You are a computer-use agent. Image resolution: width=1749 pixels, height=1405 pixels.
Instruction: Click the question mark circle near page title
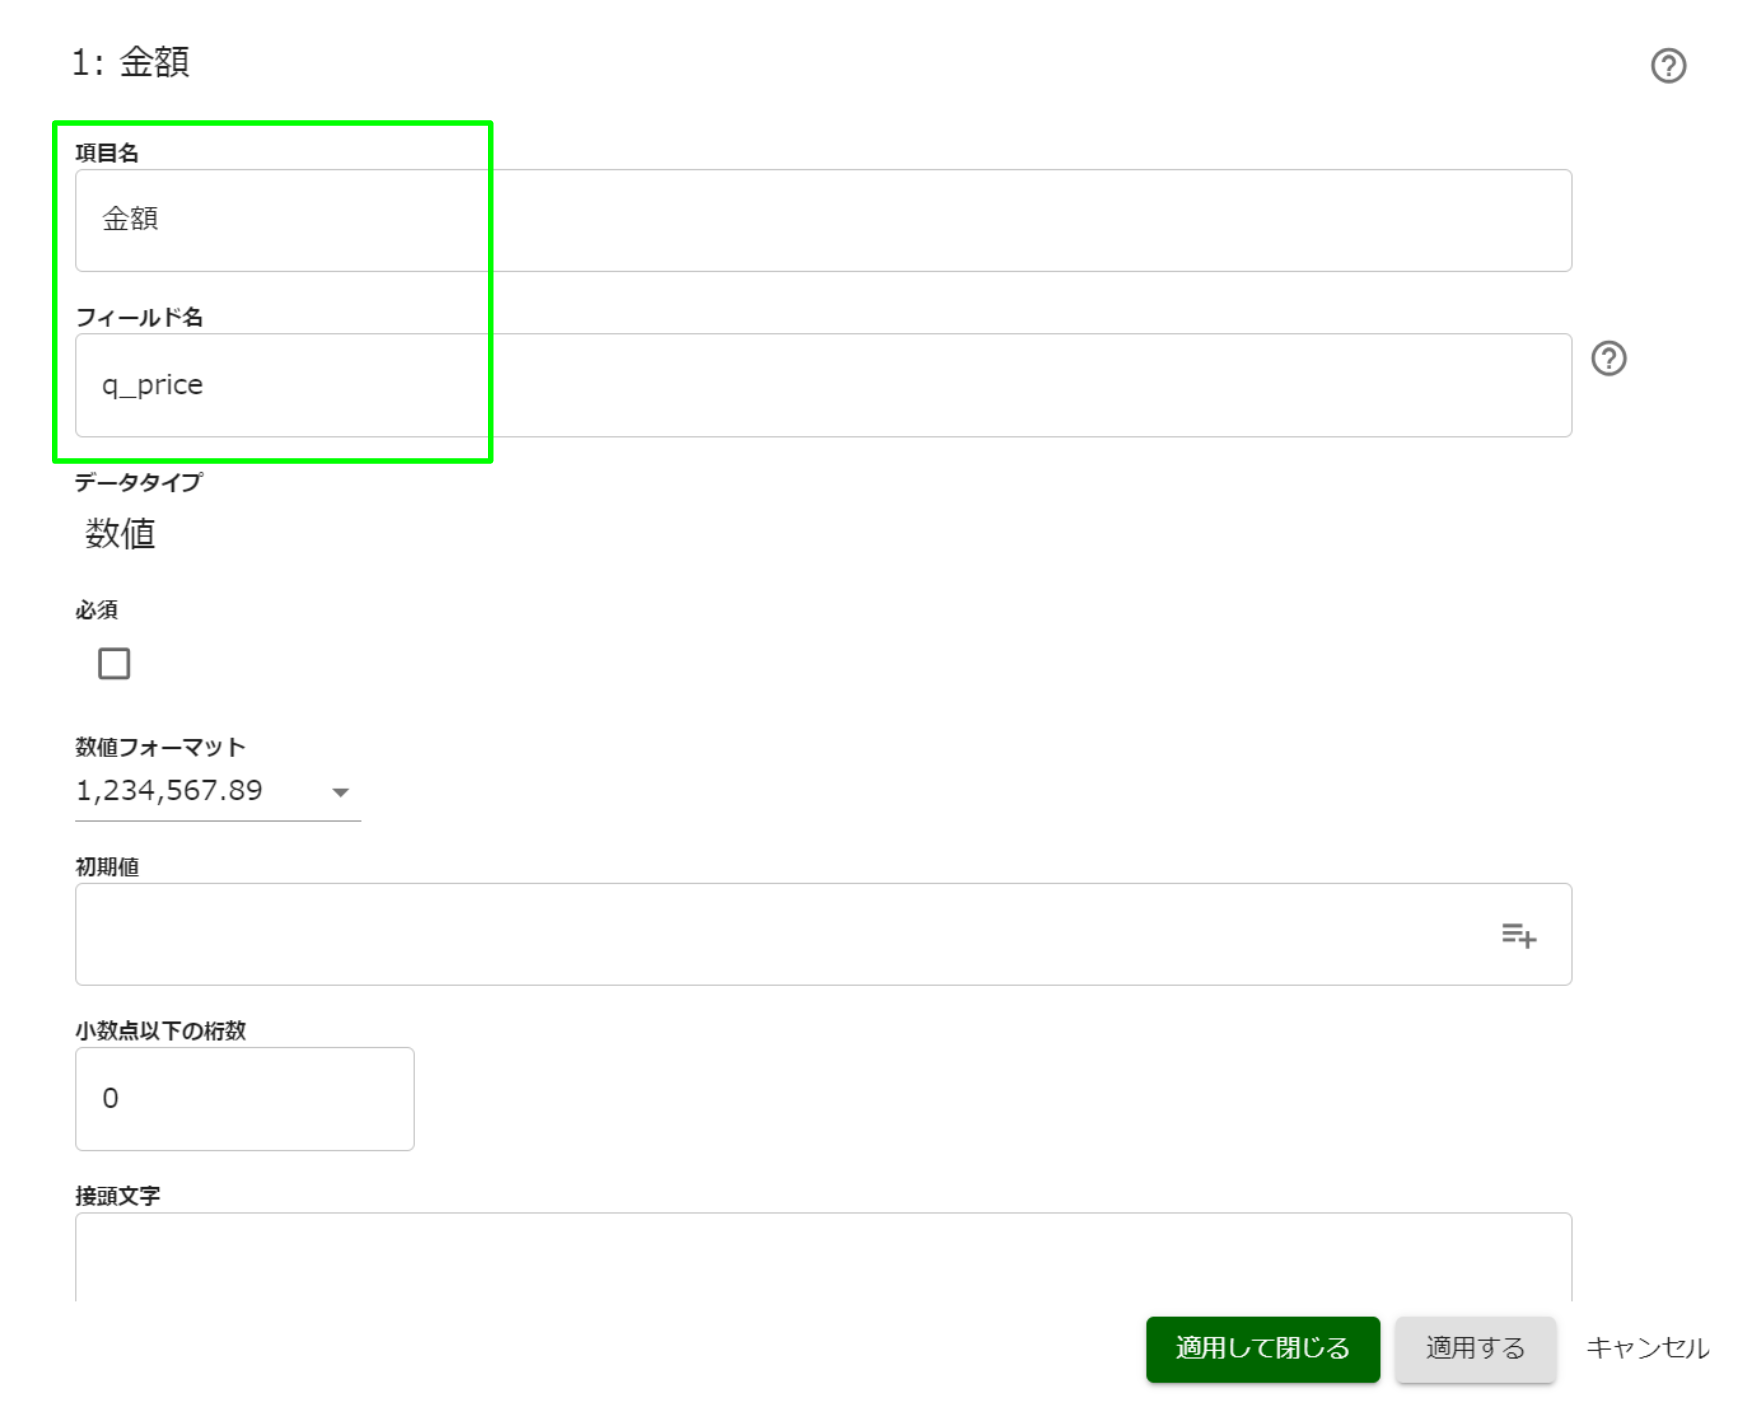[1668, 66]
